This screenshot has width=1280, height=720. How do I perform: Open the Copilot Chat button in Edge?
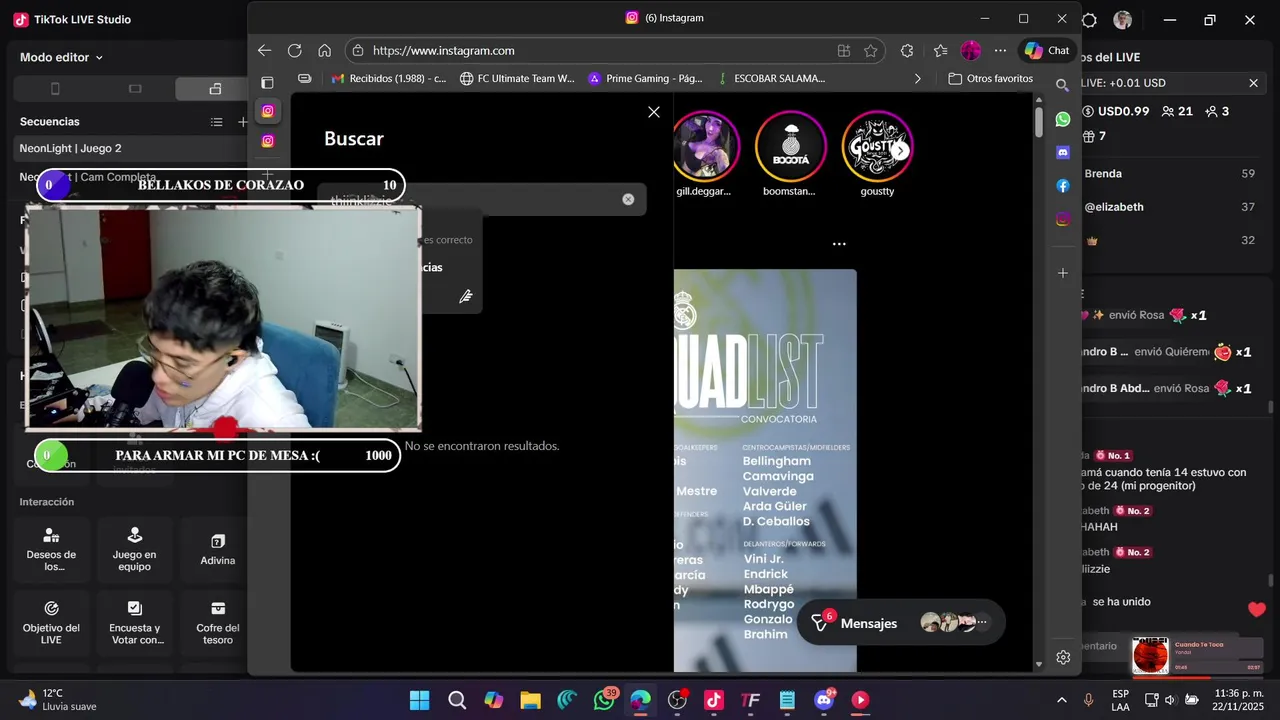coord(1046,51)
